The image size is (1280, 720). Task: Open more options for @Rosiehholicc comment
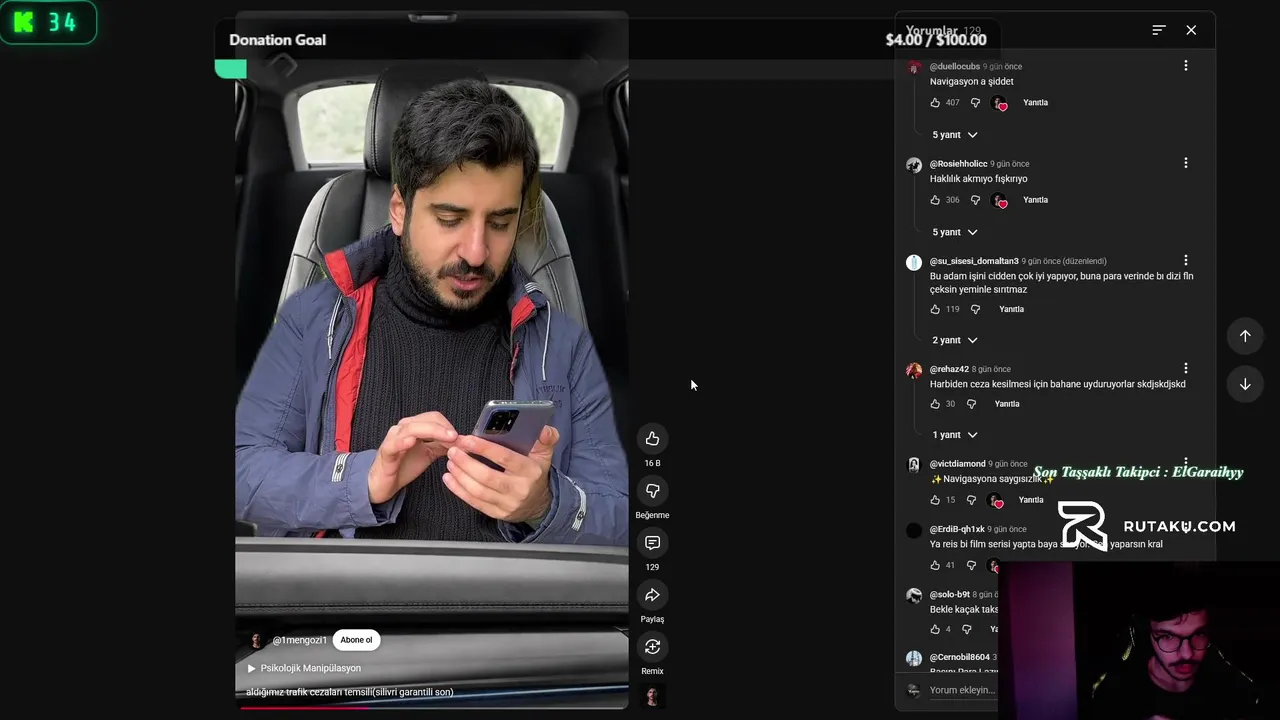1186,163
